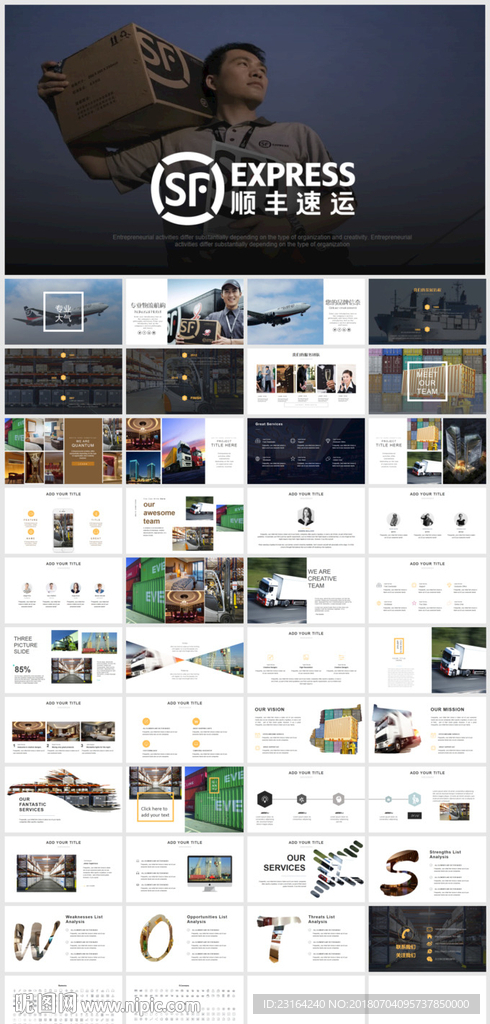Open the THREE PICTURE SLIDE thumbnail
The width and height of the screenshot is (490, 1024).
pos(63,660)
